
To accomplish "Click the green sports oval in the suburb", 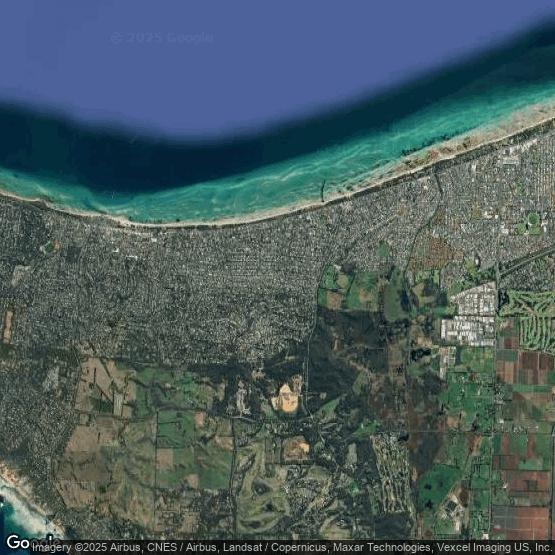I will [x=533, y=220].
